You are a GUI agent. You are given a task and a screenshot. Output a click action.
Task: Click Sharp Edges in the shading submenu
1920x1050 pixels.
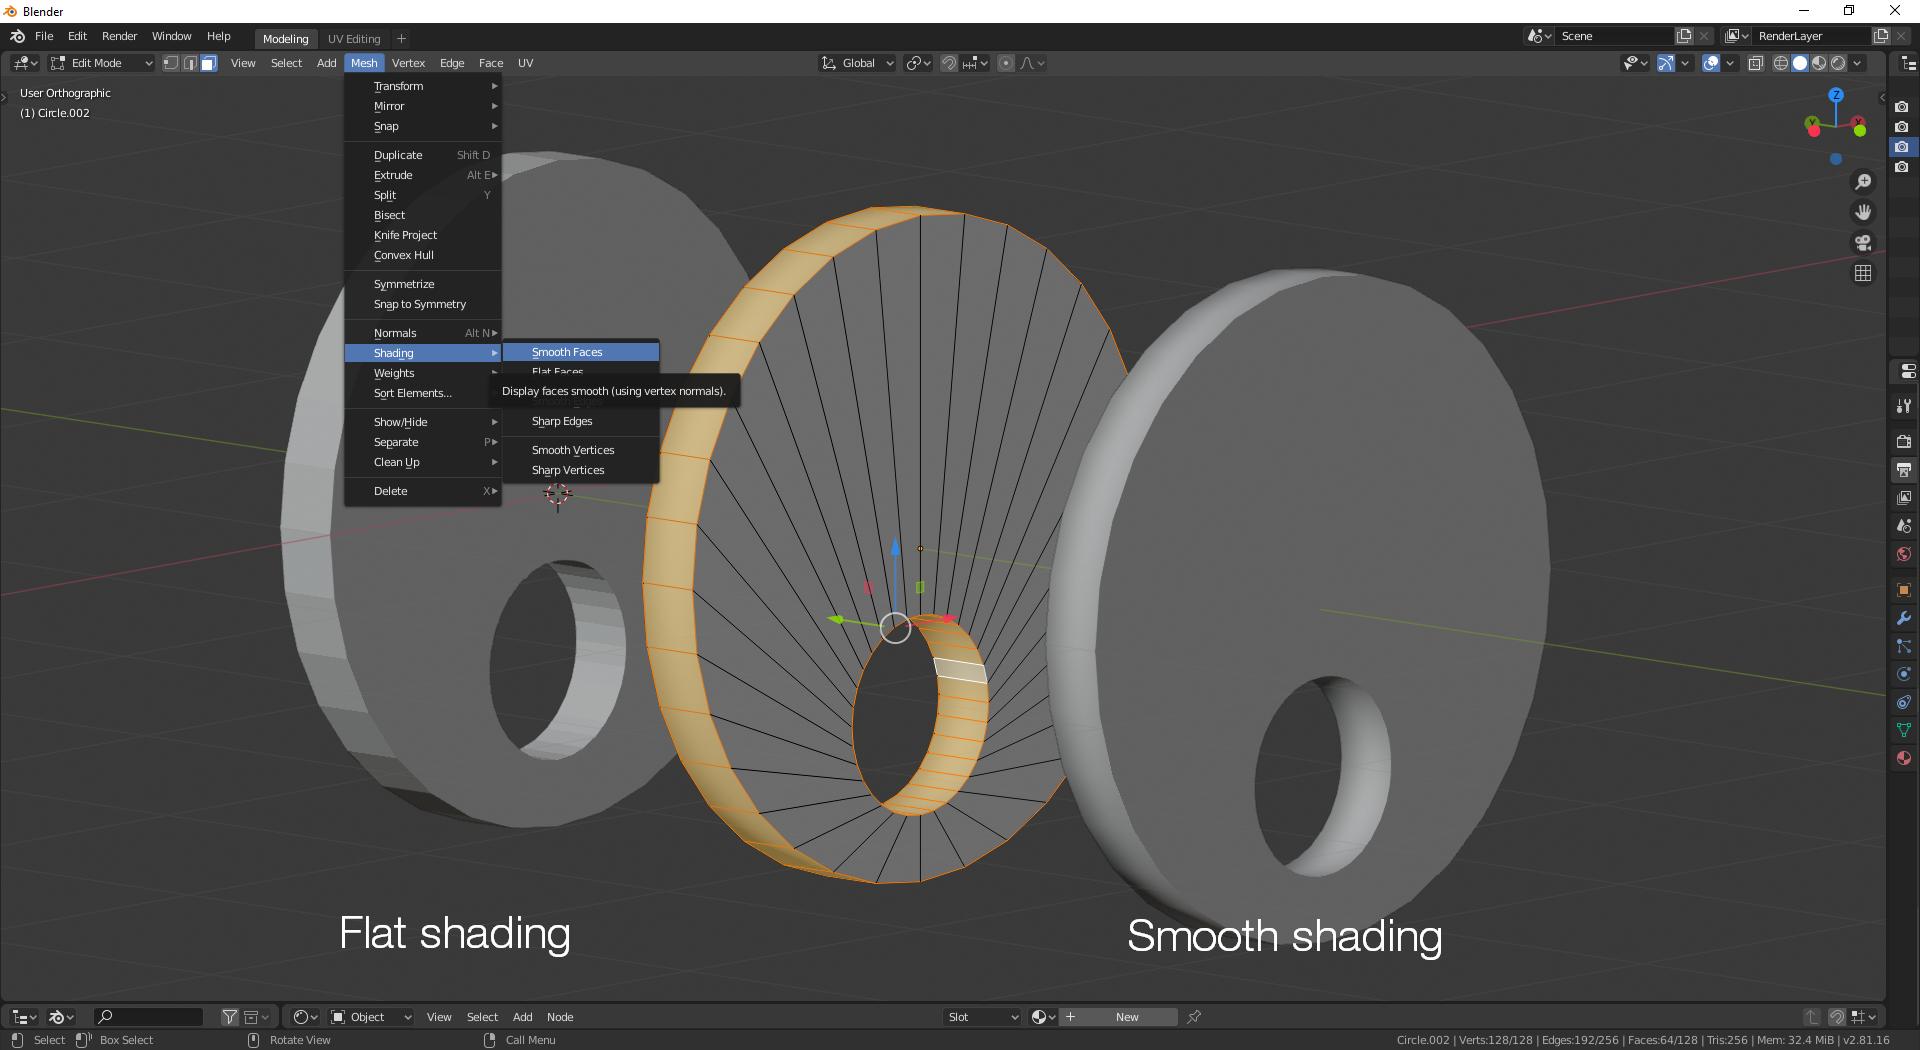(x=562, y=421)
